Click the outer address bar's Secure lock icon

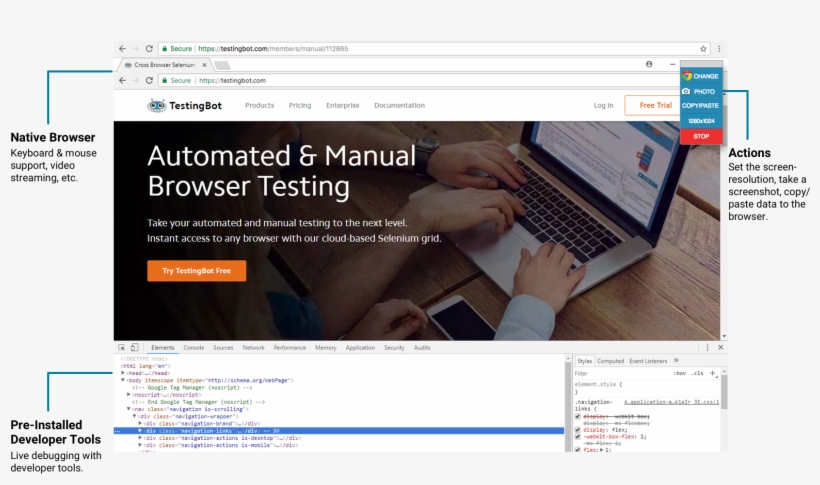[x=164, y=49]
